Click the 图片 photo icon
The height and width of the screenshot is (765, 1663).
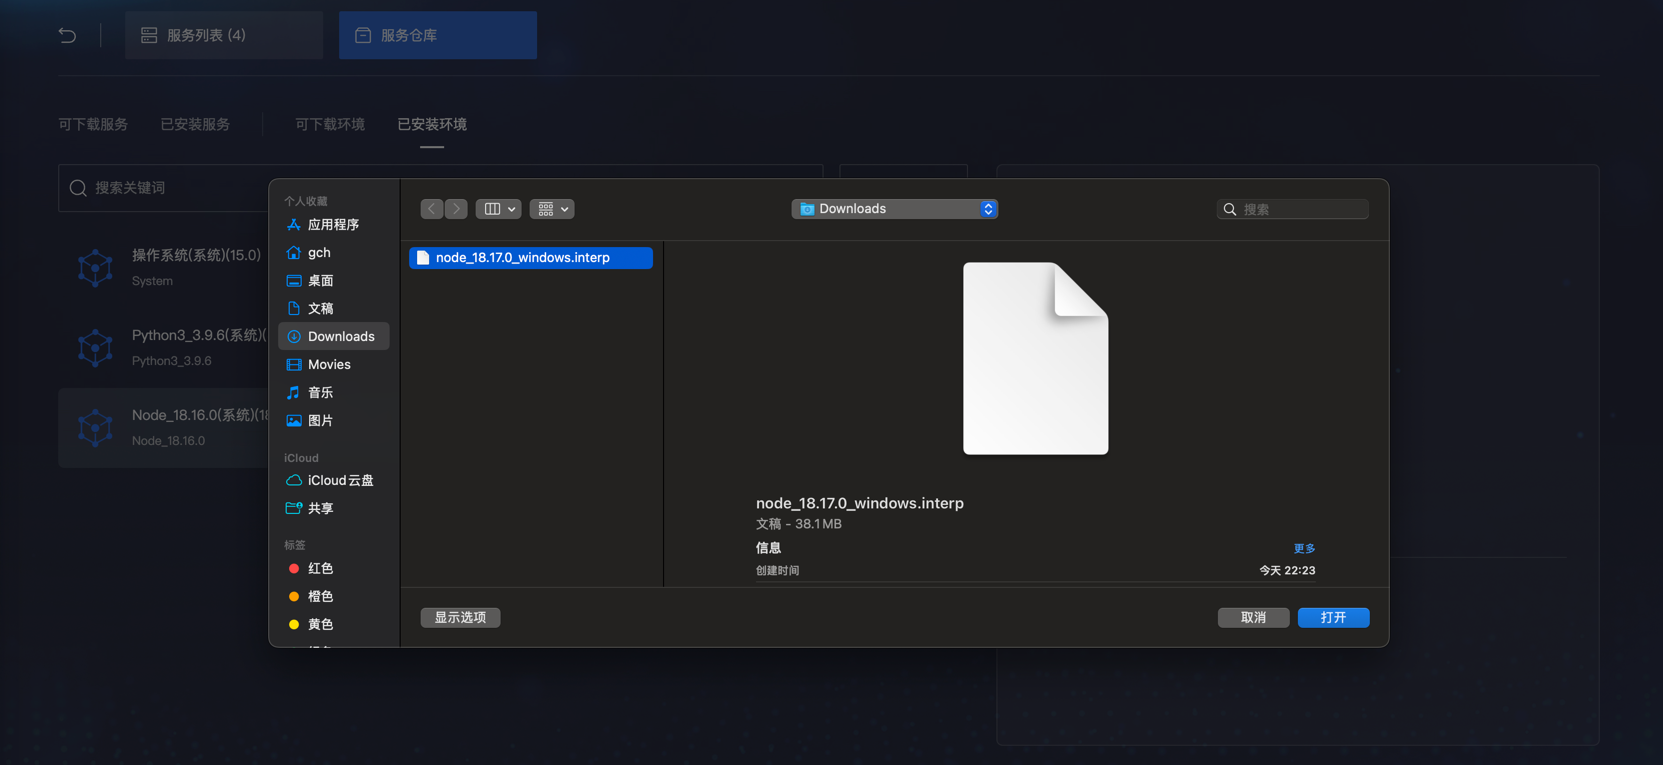coord(294,421)
